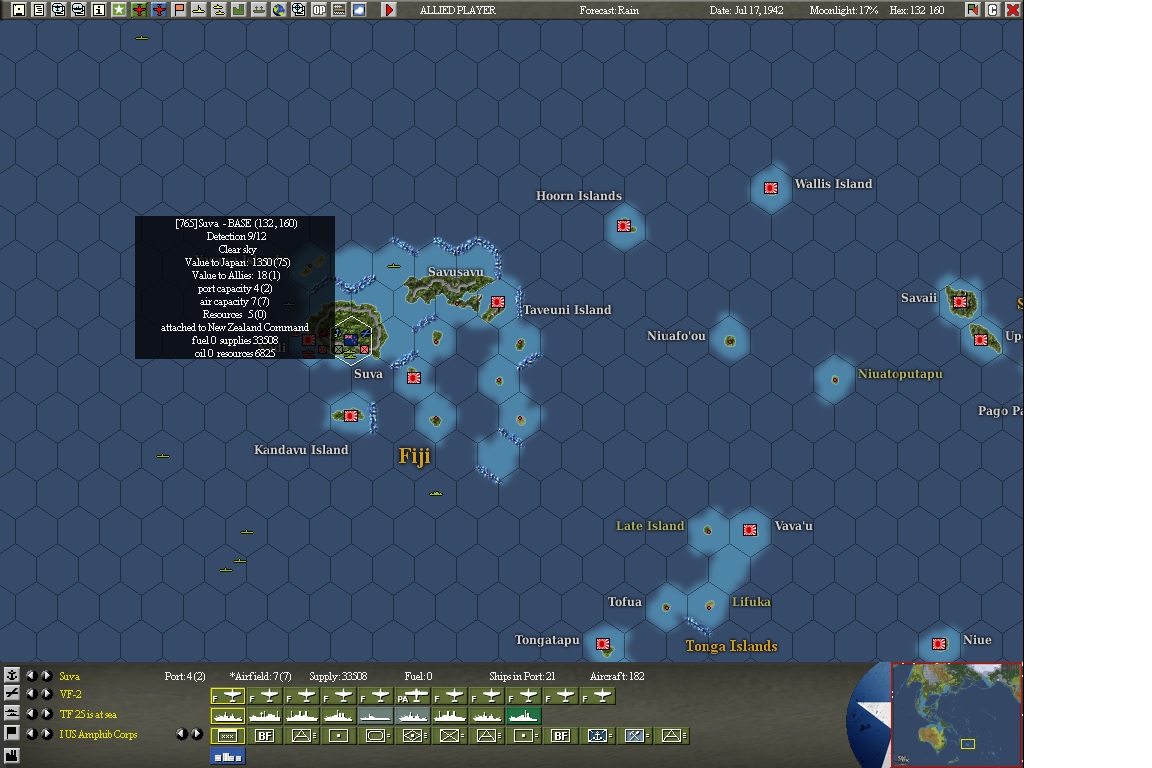Click the red plane on green background icon
1152x768 pixels.
[139, 10]
